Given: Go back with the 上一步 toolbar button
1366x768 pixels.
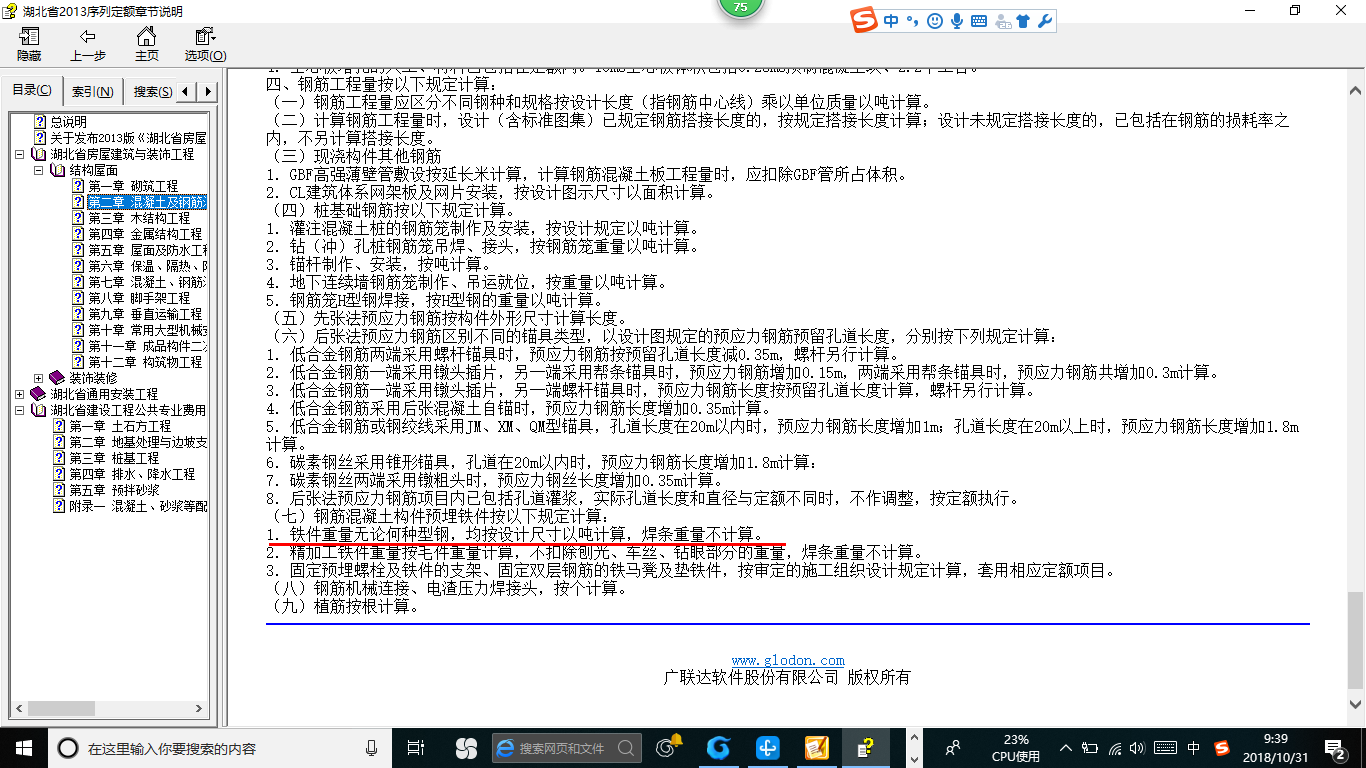Looking at the screenshot, I should coord(88,45).
